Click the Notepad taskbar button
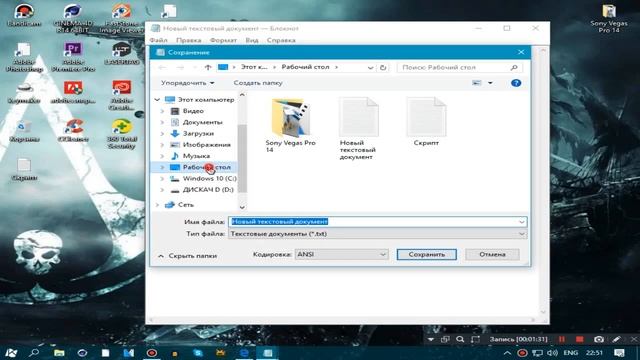 pyautogui.click(x=268, y=353)
